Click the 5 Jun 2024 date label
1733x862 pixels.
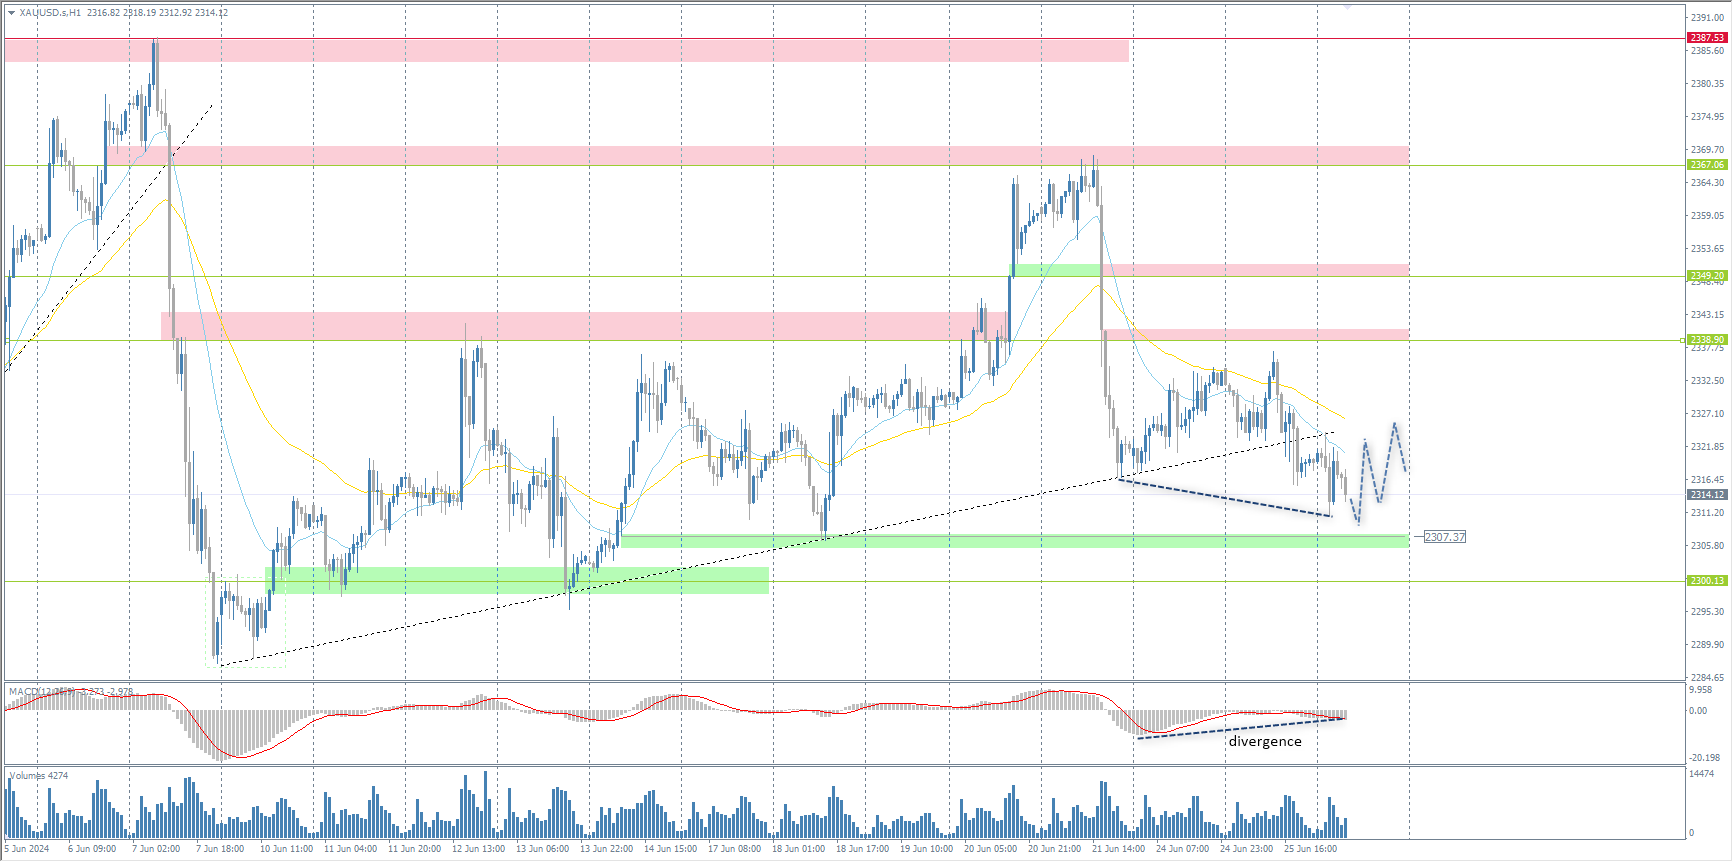coord(27,849)
